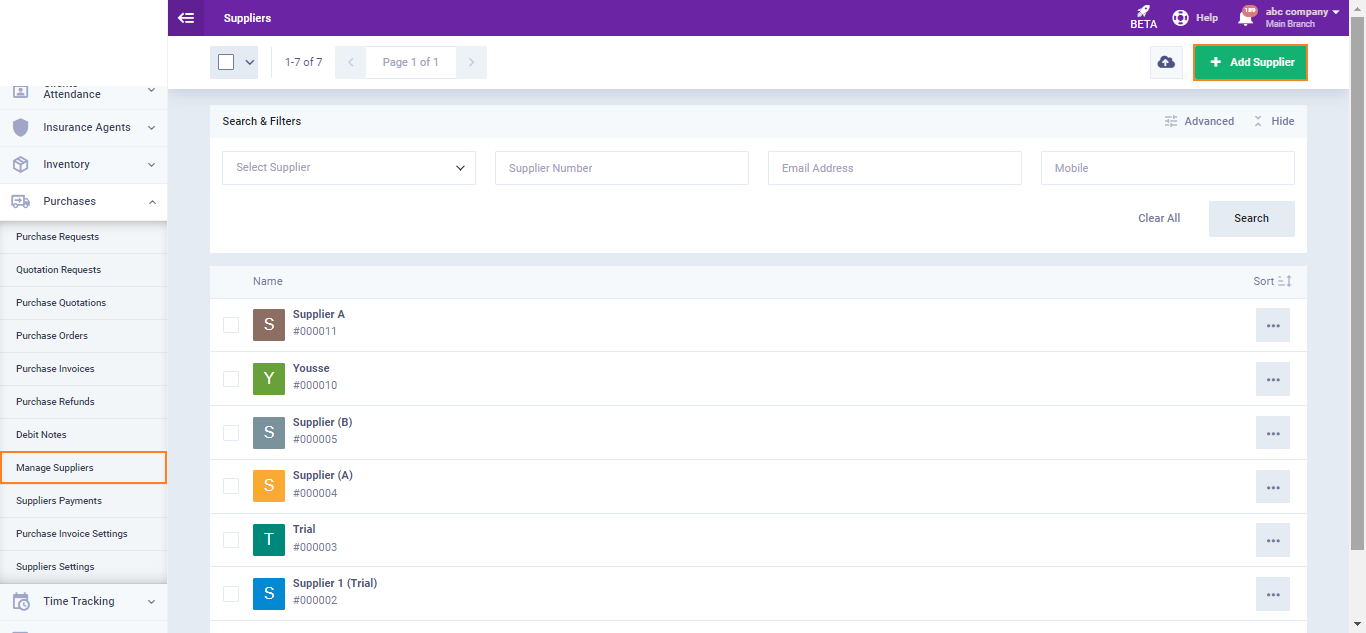Tick the checkbox for Supplier (B)
1366x633 pixels.
231,433
